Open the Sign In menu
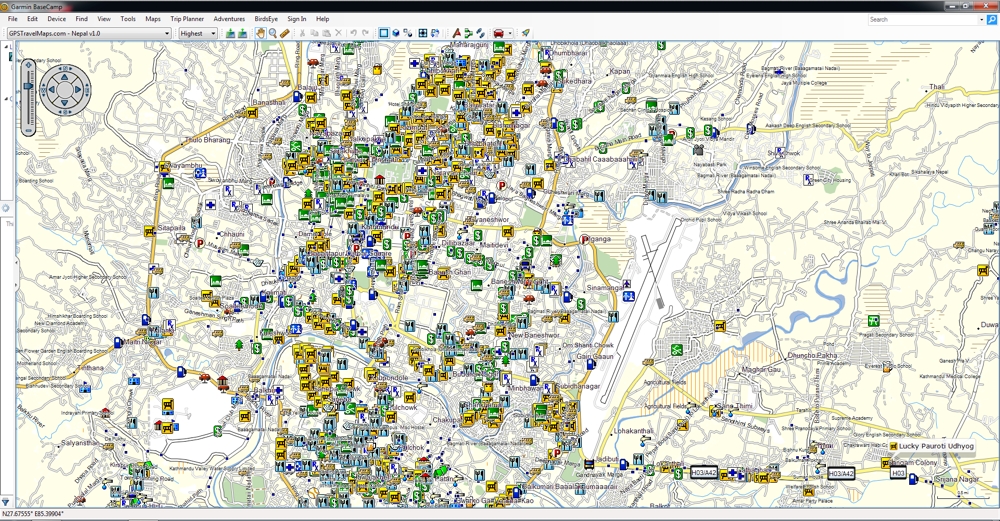 tap(297, 19)
